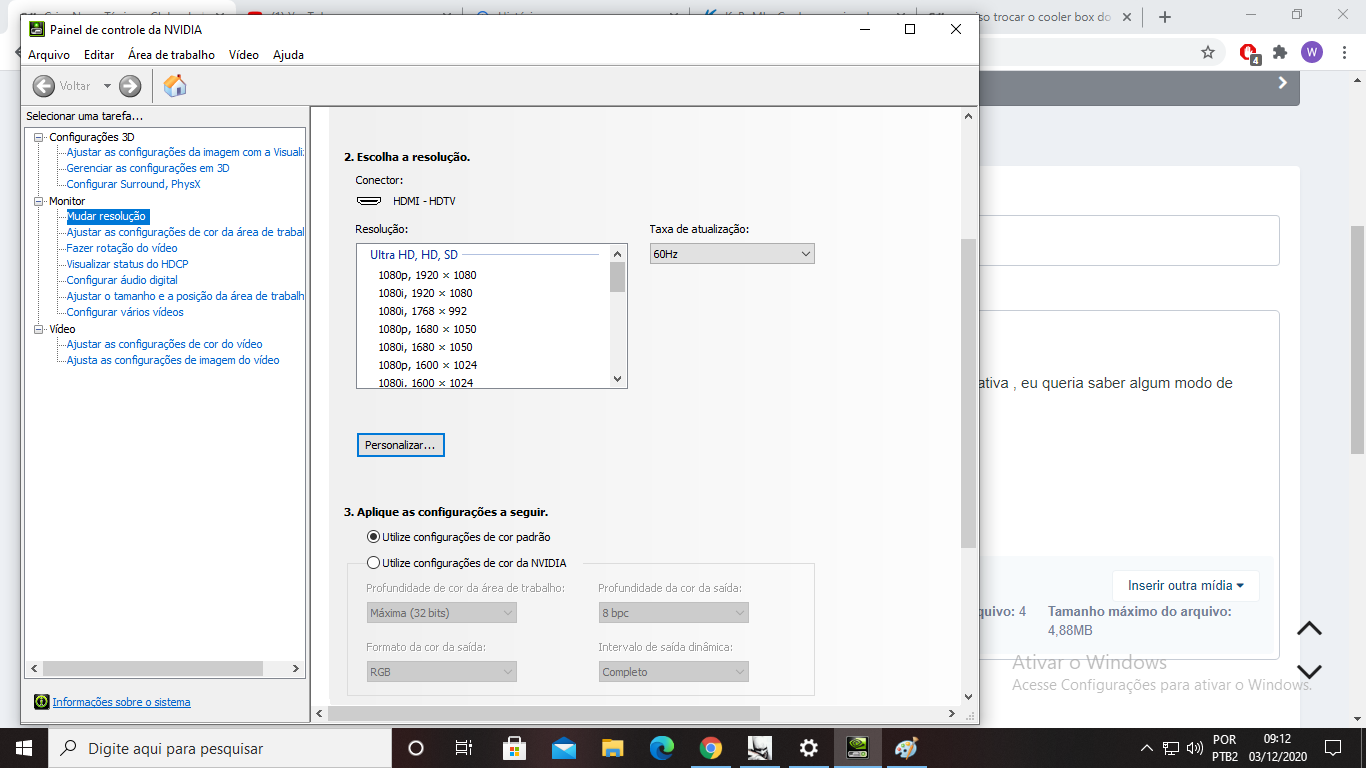Click the system information icon at bottom left

click(41, 702)
